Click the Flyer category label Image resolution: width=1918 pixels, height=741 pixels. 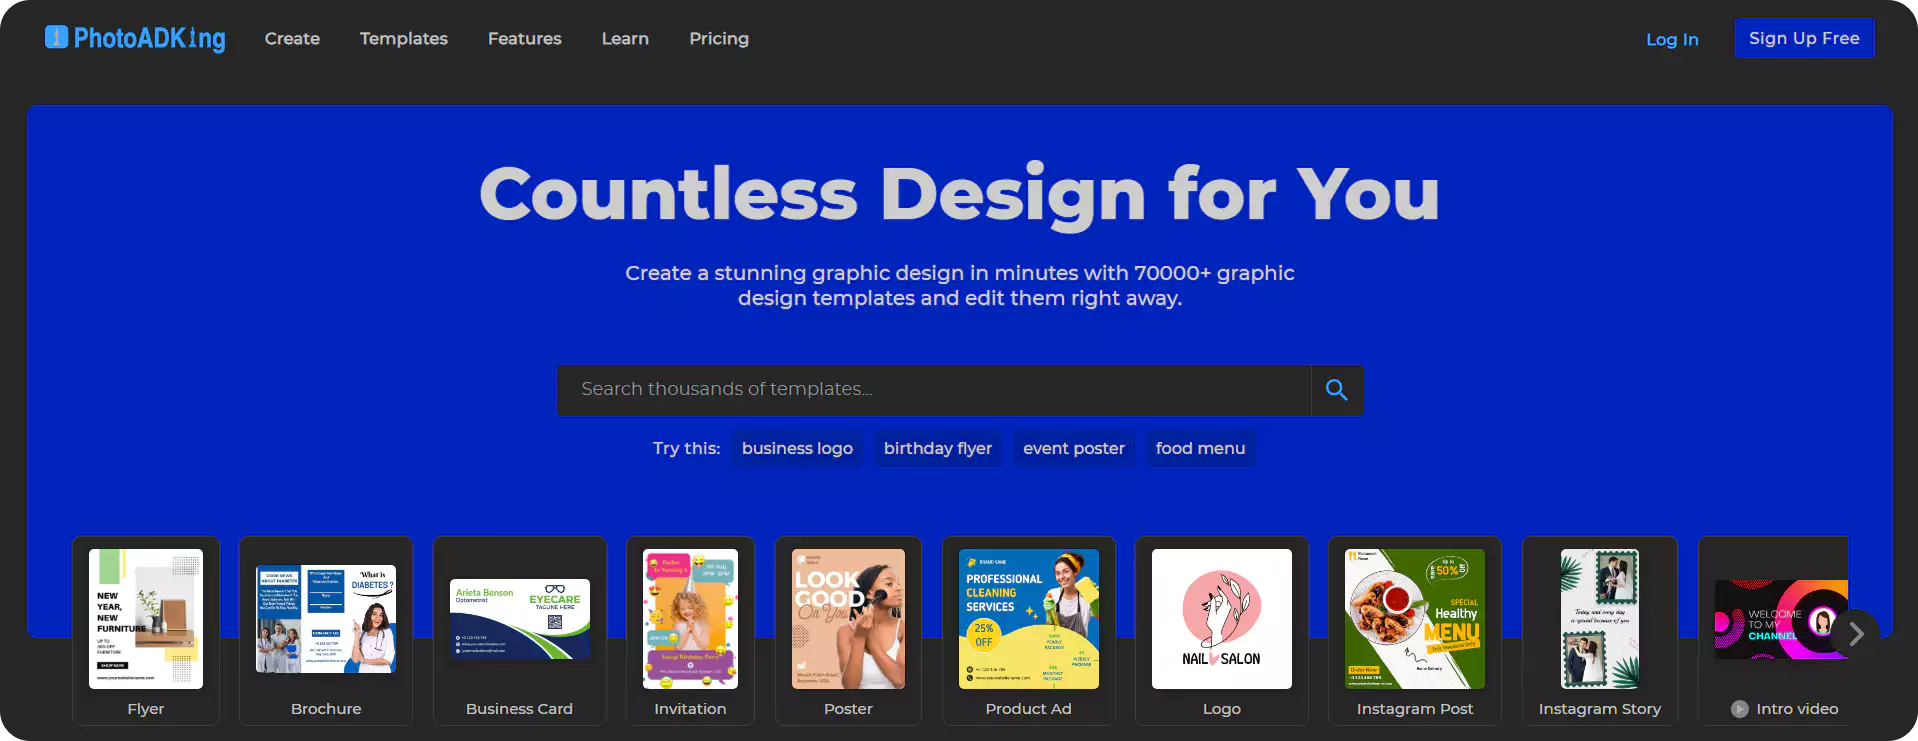pos(146,709)
